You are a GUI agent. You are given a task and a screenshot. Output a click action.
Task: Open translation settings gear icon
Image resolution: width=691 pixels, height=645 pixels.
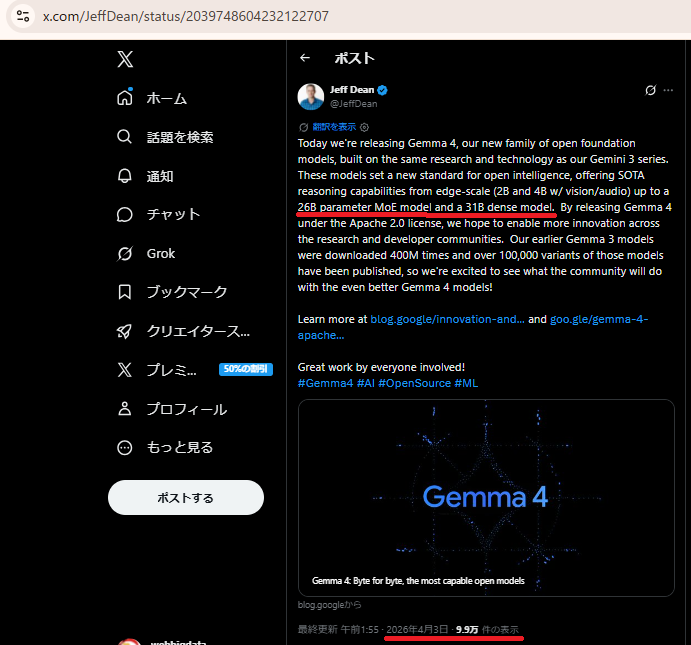364,127
